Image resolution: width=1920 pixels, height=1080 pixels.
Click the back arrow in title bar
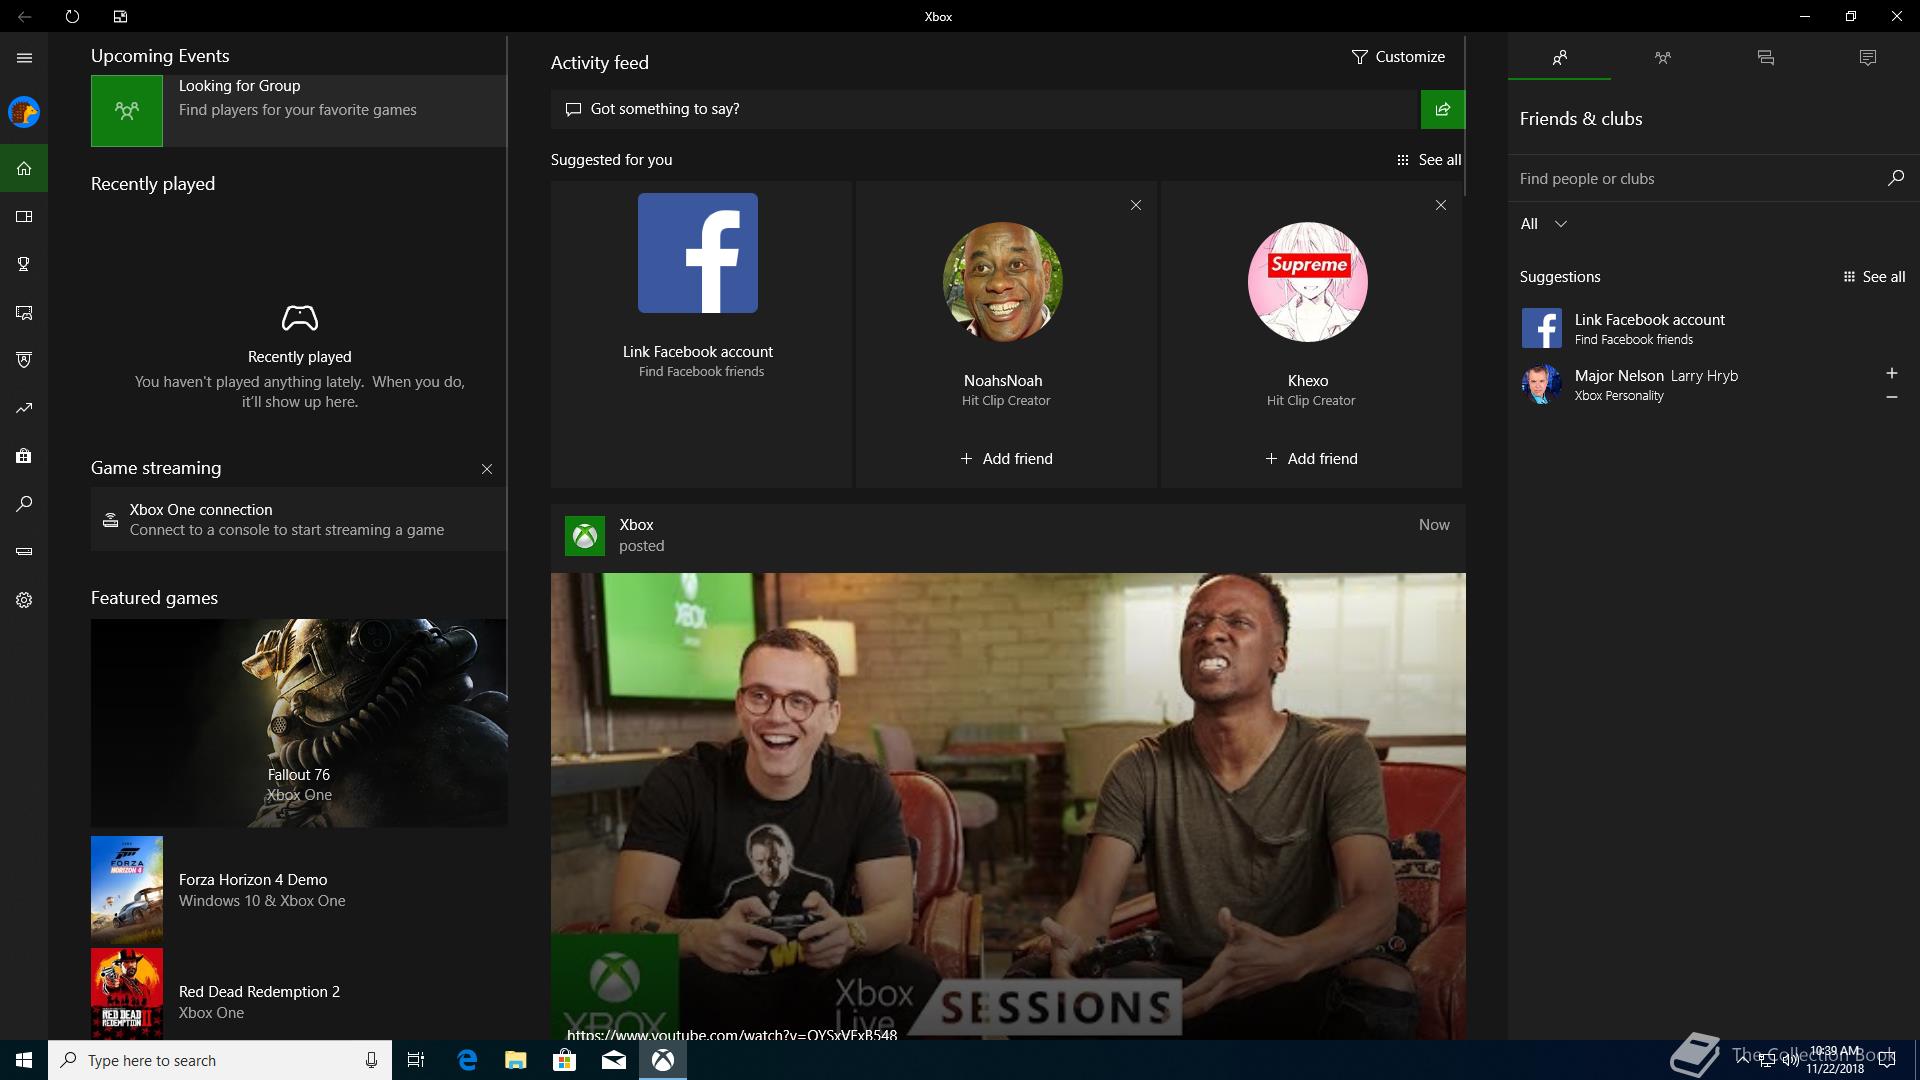click(x=24, y=16)
